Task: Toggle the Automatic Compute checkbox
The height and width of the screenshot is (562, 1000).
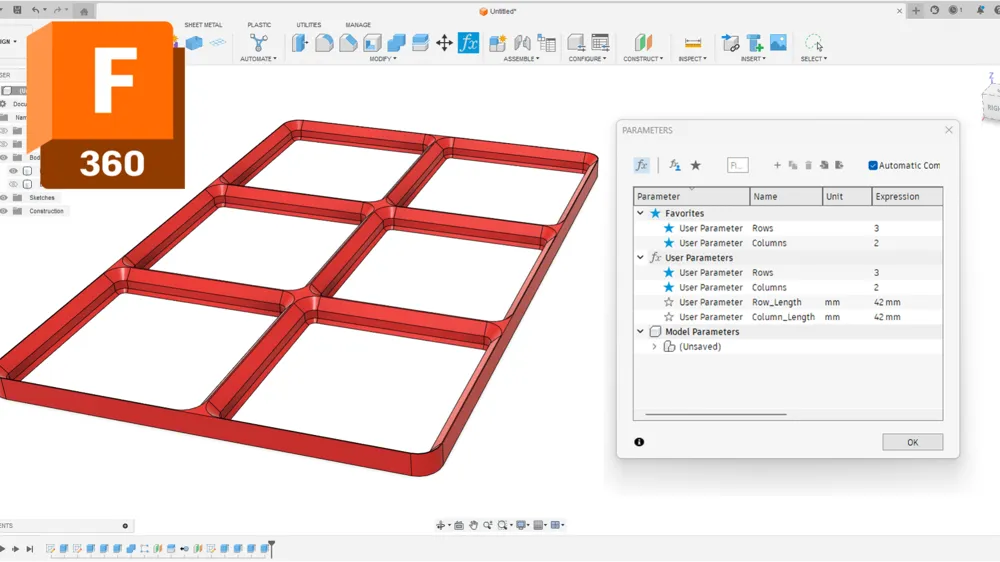Action: 872,165
